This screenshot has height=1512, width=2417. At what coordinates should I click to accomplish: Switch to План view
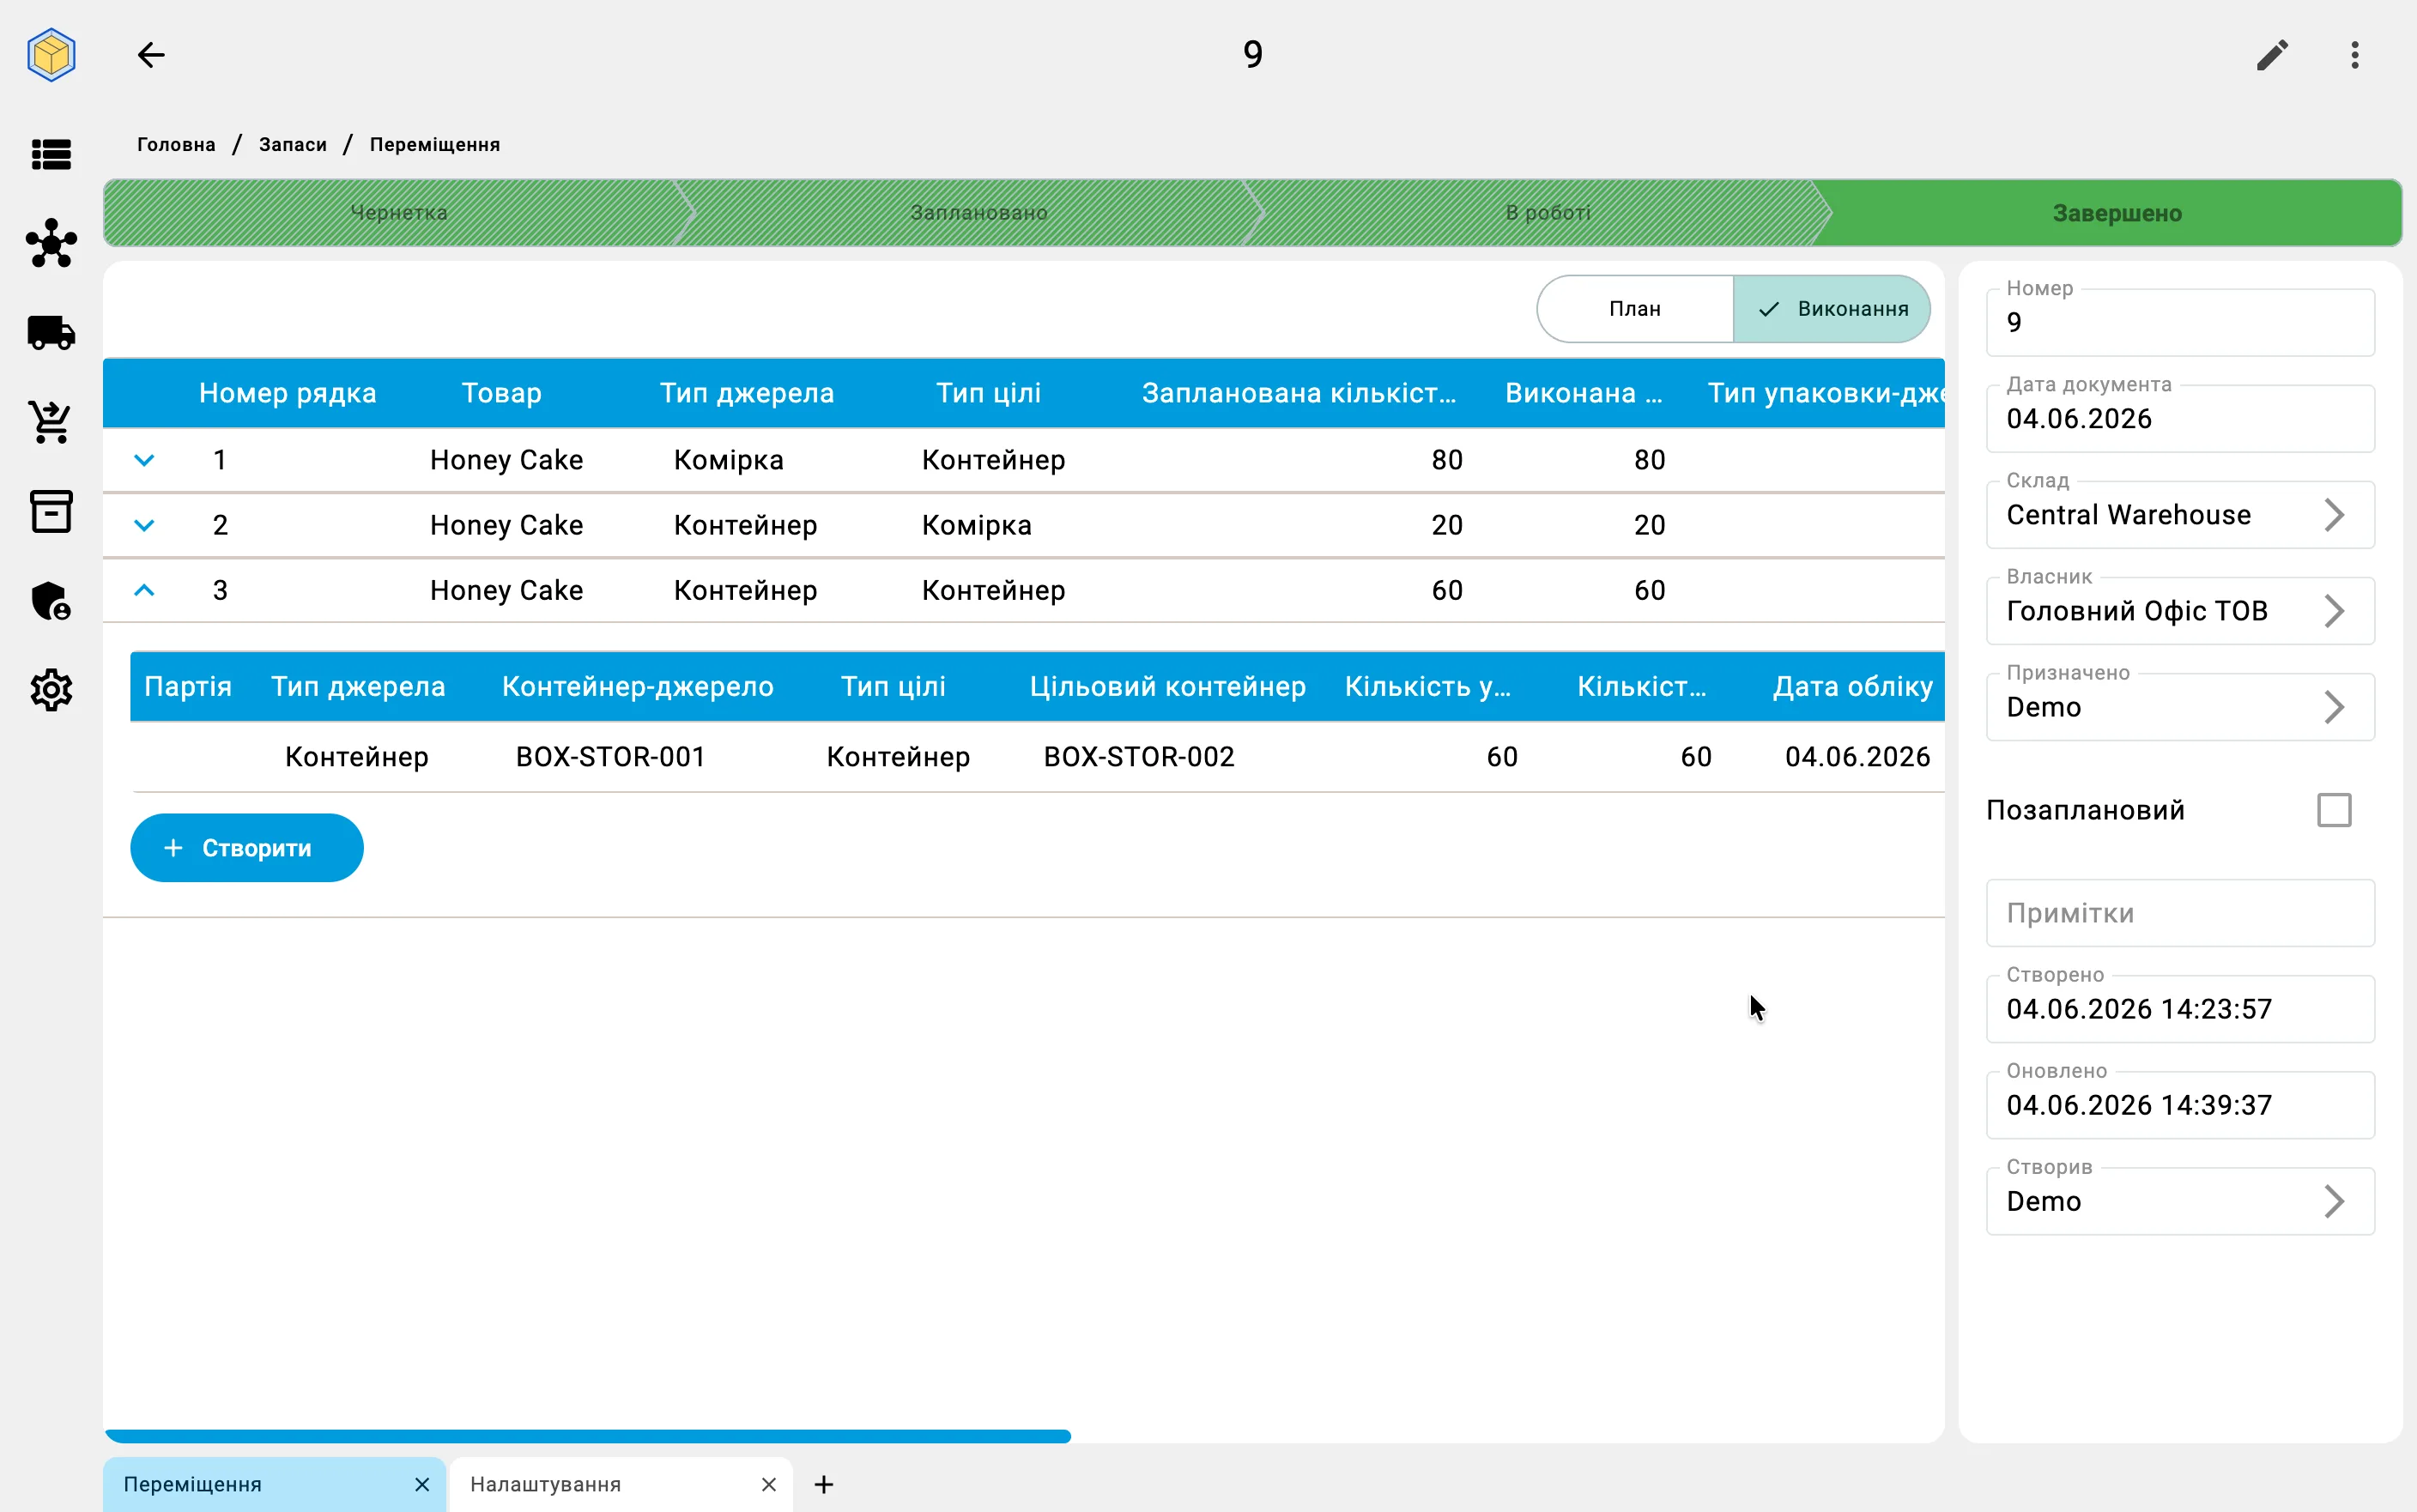1635,309
